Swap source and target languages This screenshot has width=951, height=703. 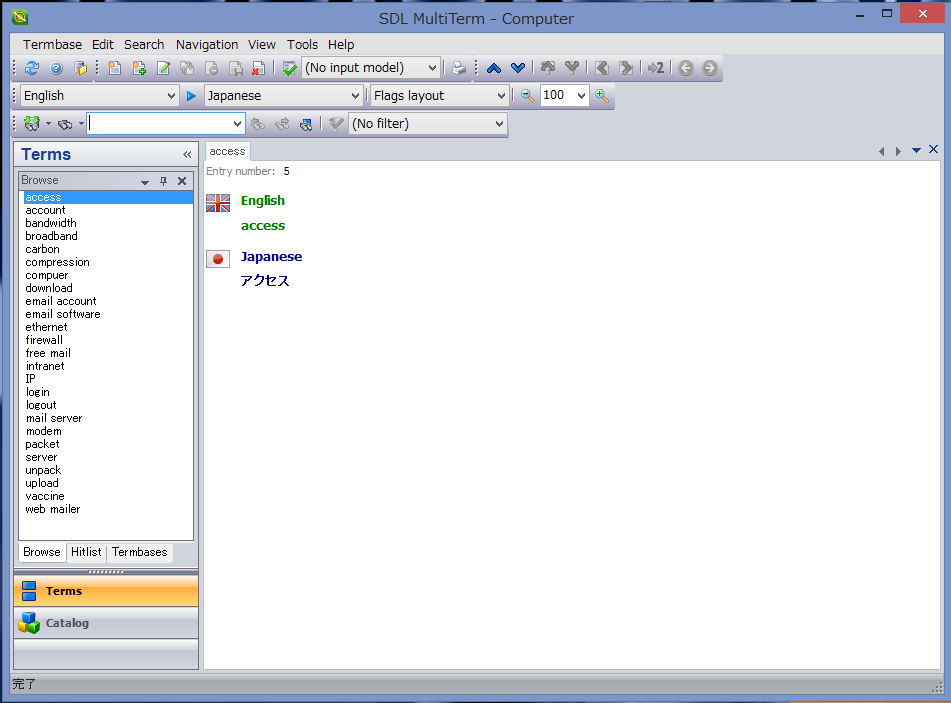pos(190,95)
